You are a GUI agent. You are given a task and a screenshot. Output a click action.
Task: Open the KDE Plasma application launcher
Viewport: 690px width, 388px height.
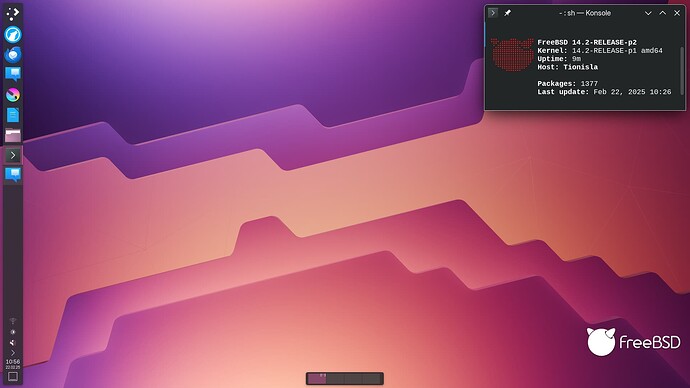(13, 14)
